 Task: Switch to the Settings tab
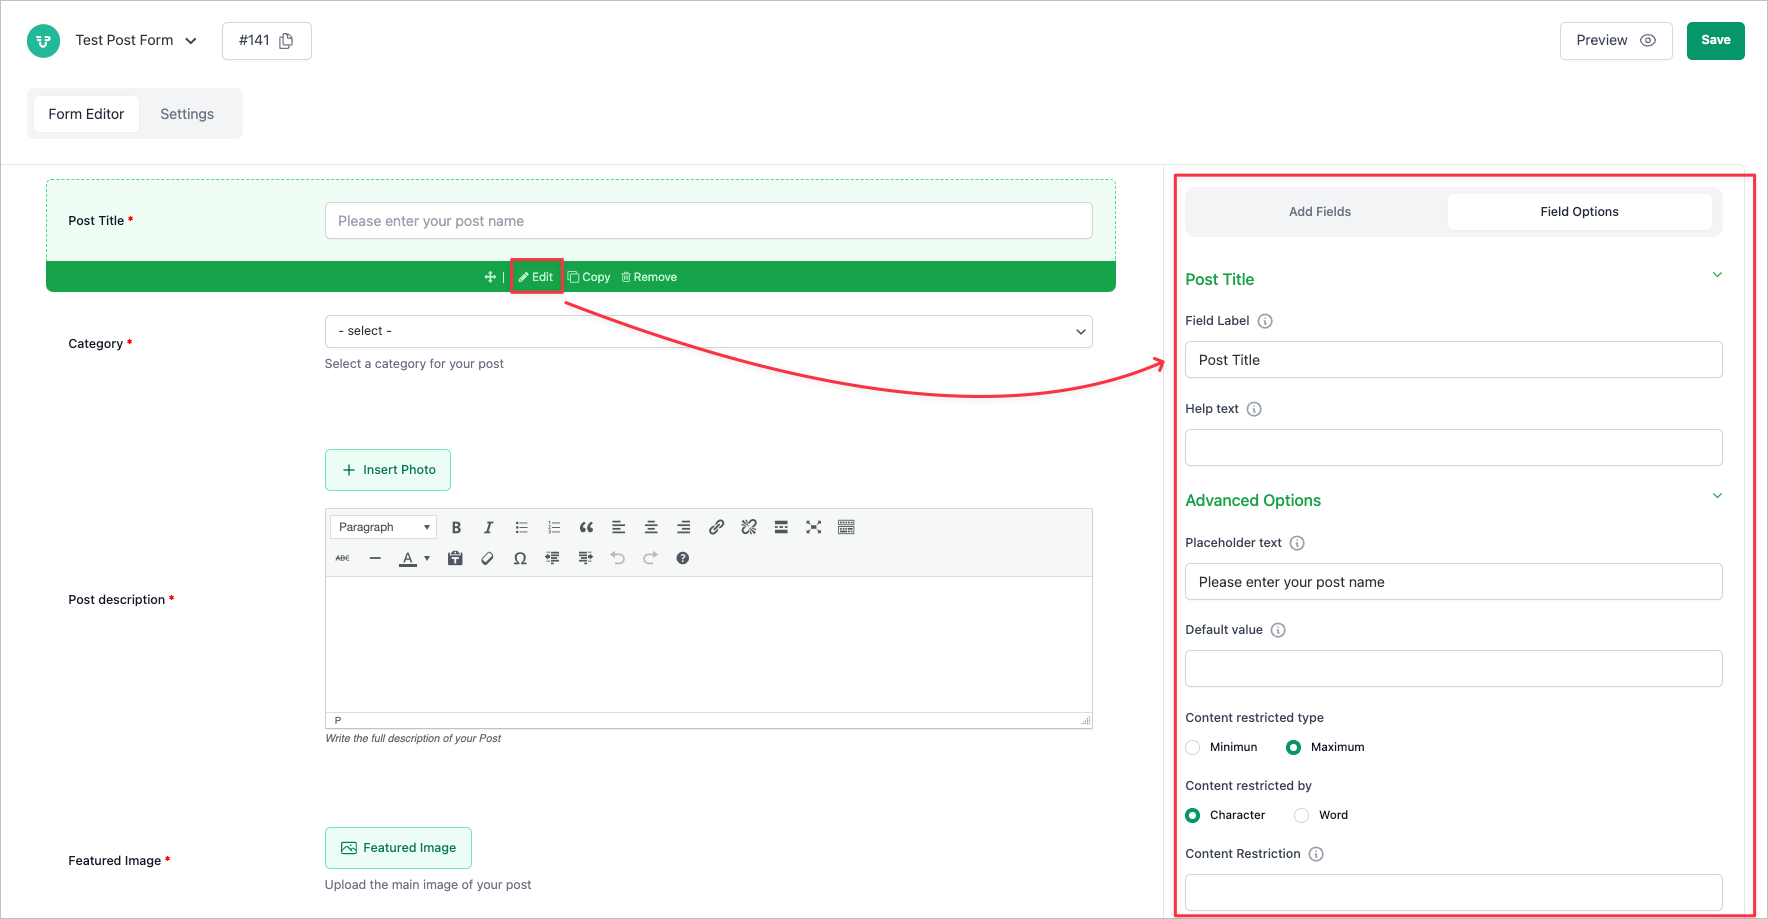click(187, 113)
